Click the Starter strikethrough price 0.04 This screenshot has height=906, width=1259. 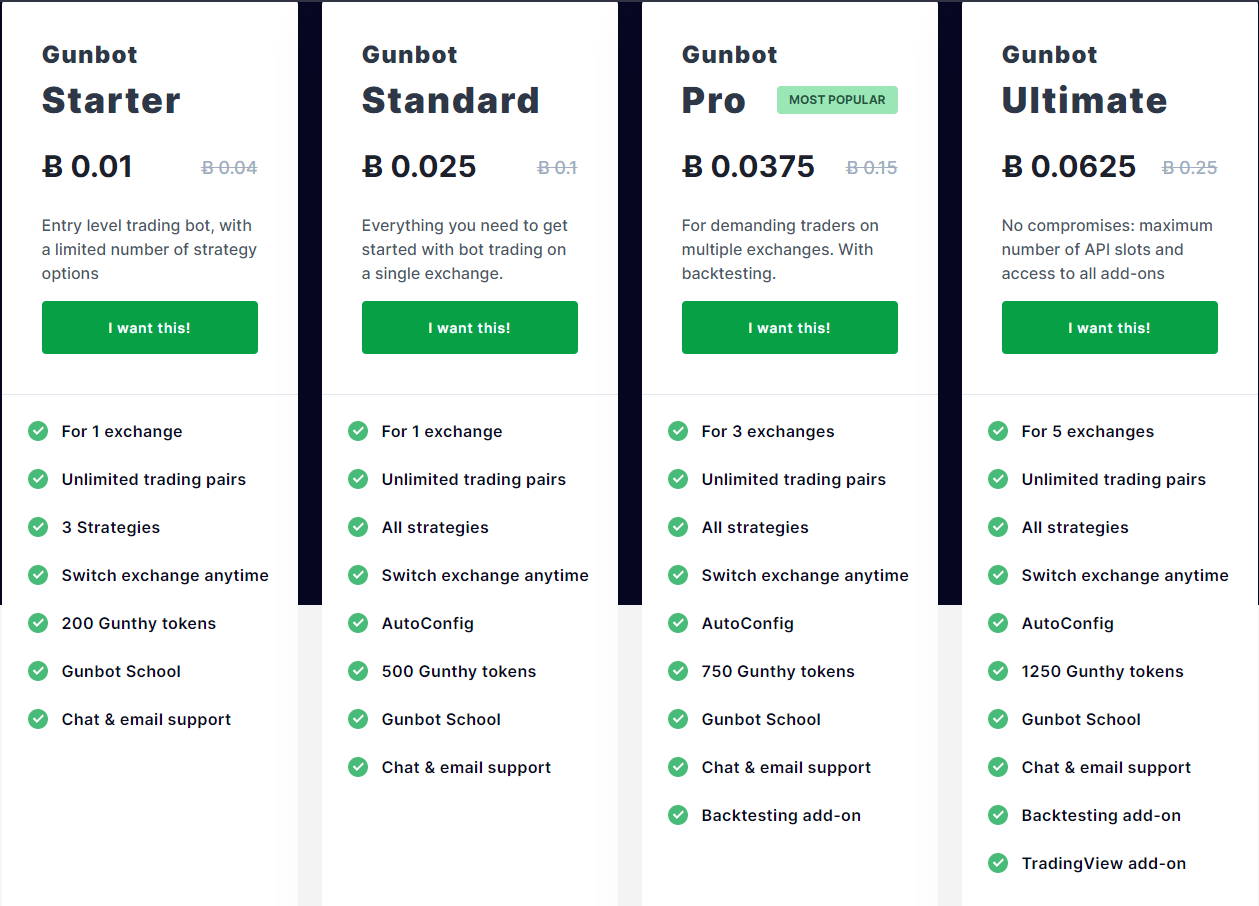[229, 168]
